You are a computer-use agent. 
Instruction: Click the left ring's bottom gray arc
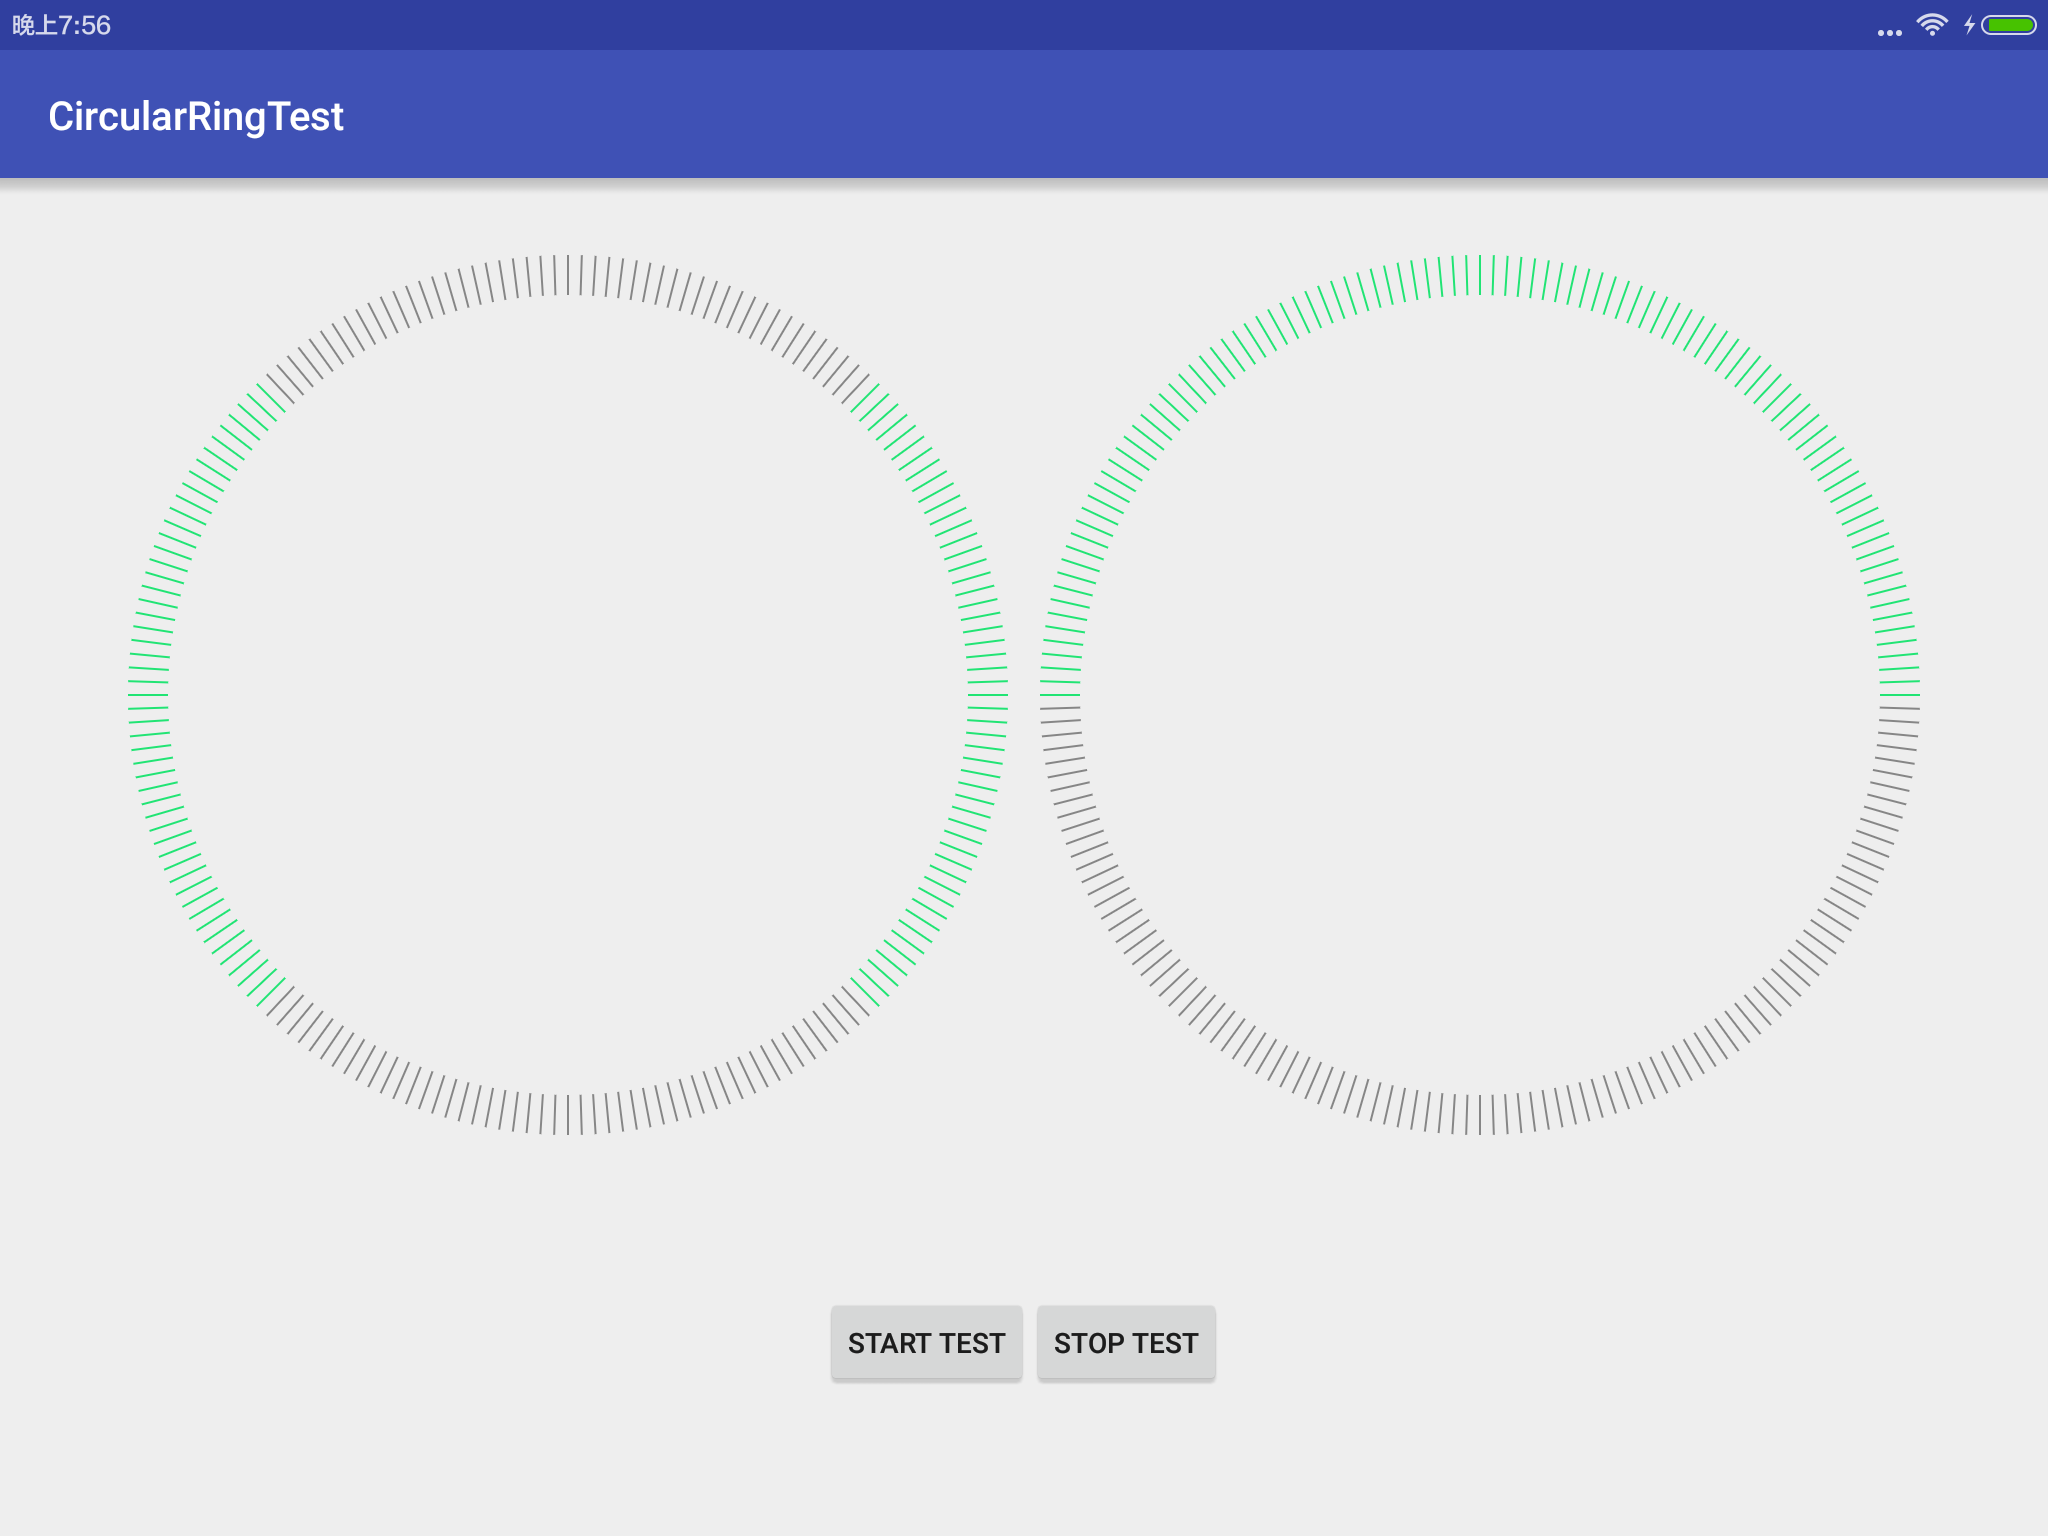(568, 1114)
